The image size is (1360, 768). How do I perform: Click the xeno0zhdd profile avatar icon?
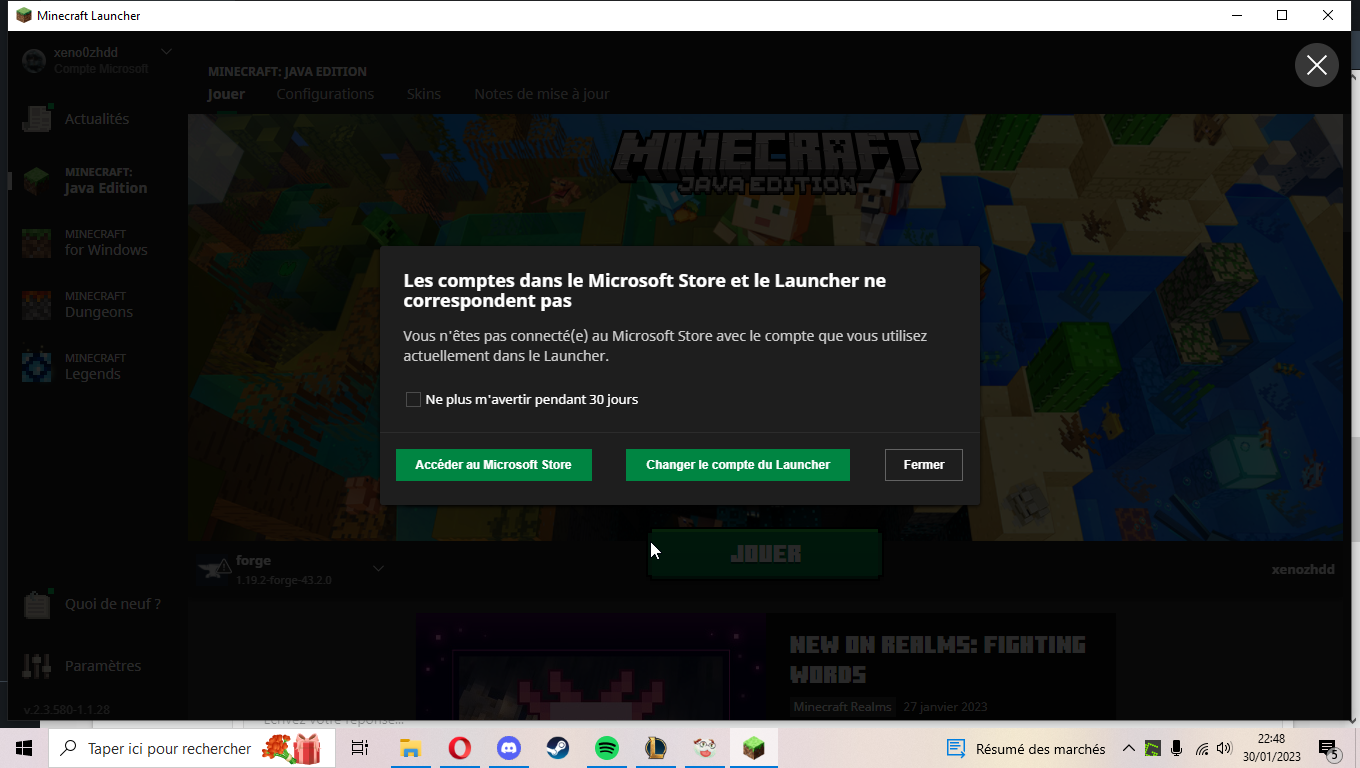tap(34, 60)
